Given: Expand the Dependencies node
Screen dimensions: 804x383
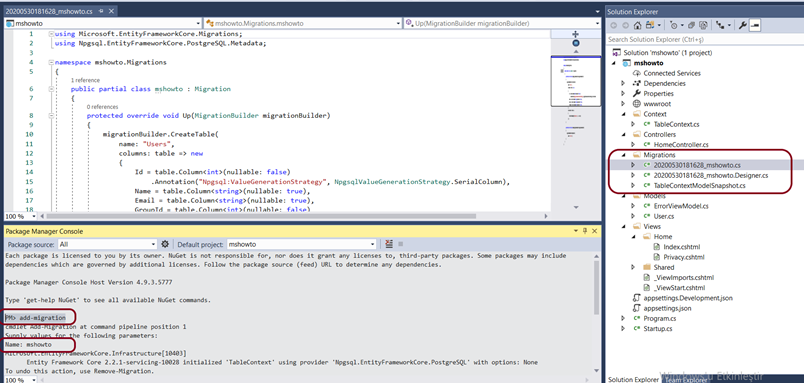Looking at the screenshot, I should click(623, 83).
